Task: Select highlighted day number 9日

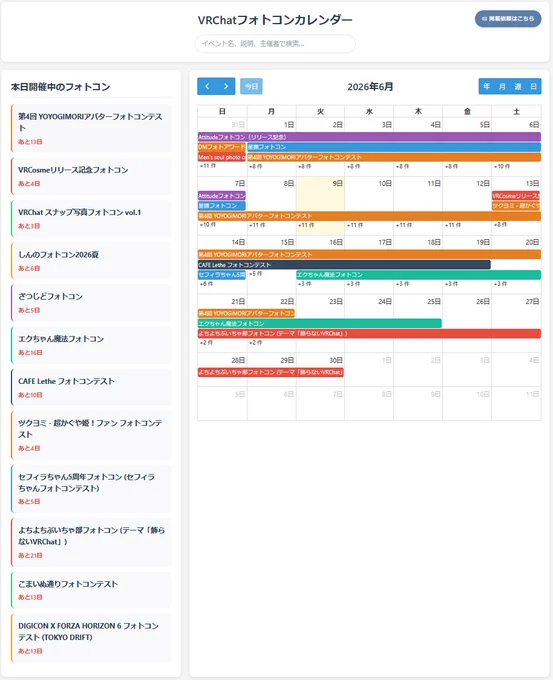Action: pos(337,183)
